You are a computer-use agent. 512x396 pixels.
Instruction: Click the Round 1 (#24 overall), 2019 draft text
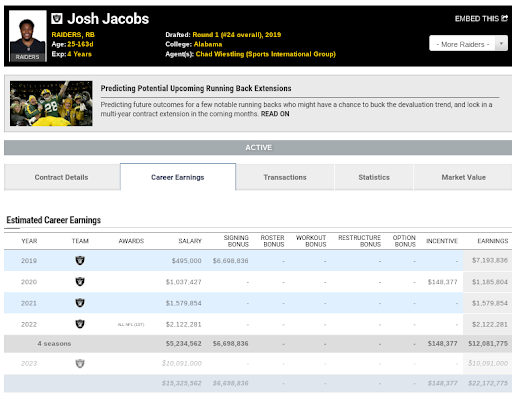pos(237,35)
